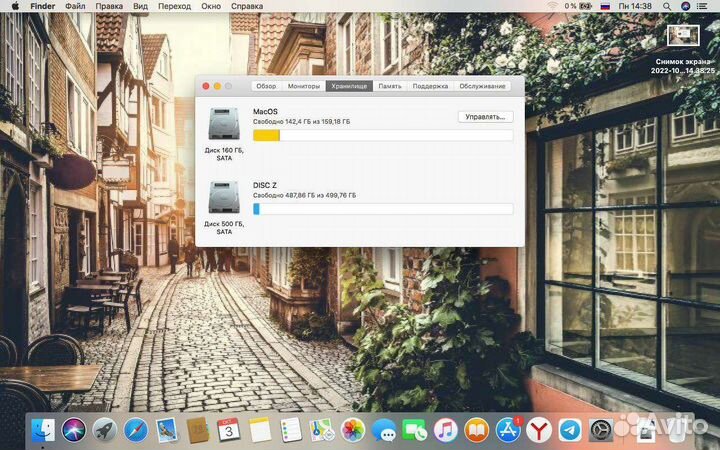This screenshot has height=450, width=720.
Task: Open Notes yellow notepad icon in dock
Action: (260, 430)
